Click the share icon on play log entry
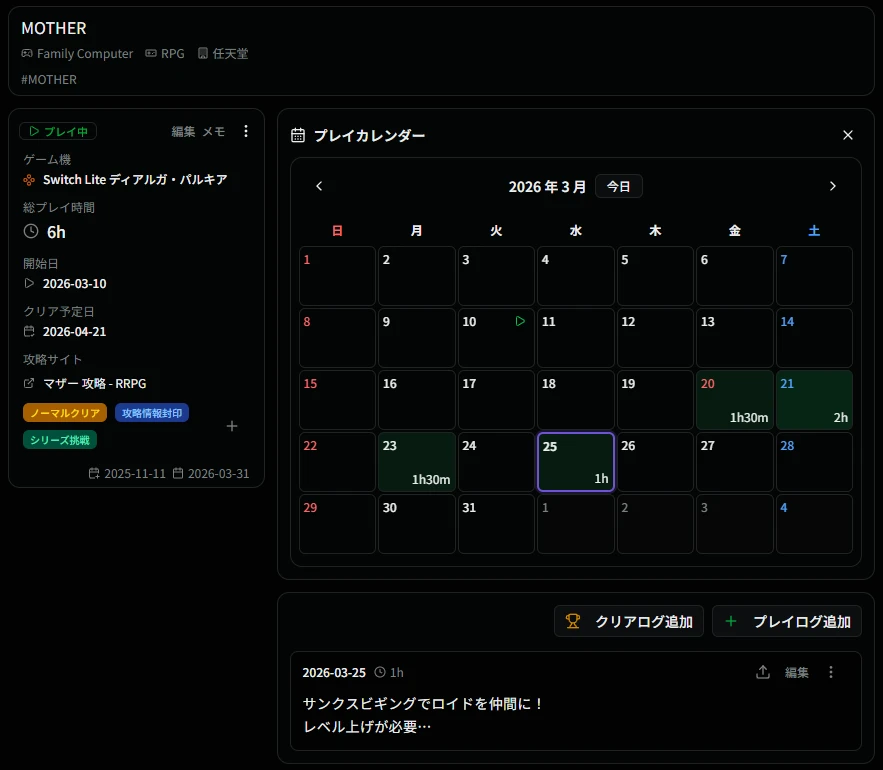 [763, 672]
